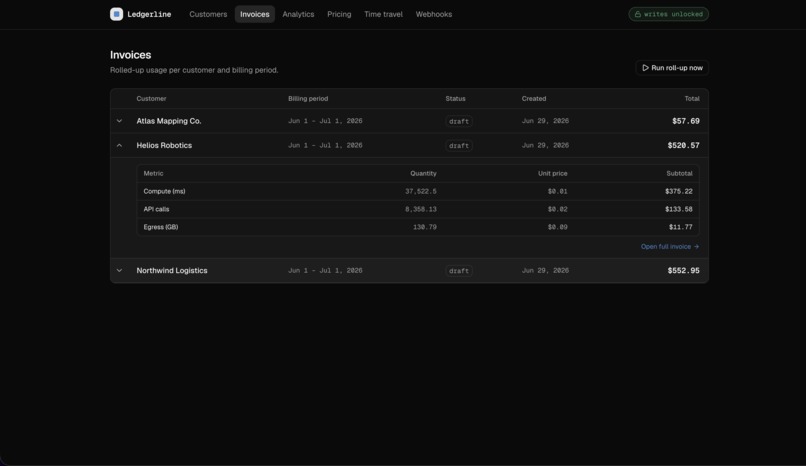Click the Unit price column header

[x=553, y=173]
